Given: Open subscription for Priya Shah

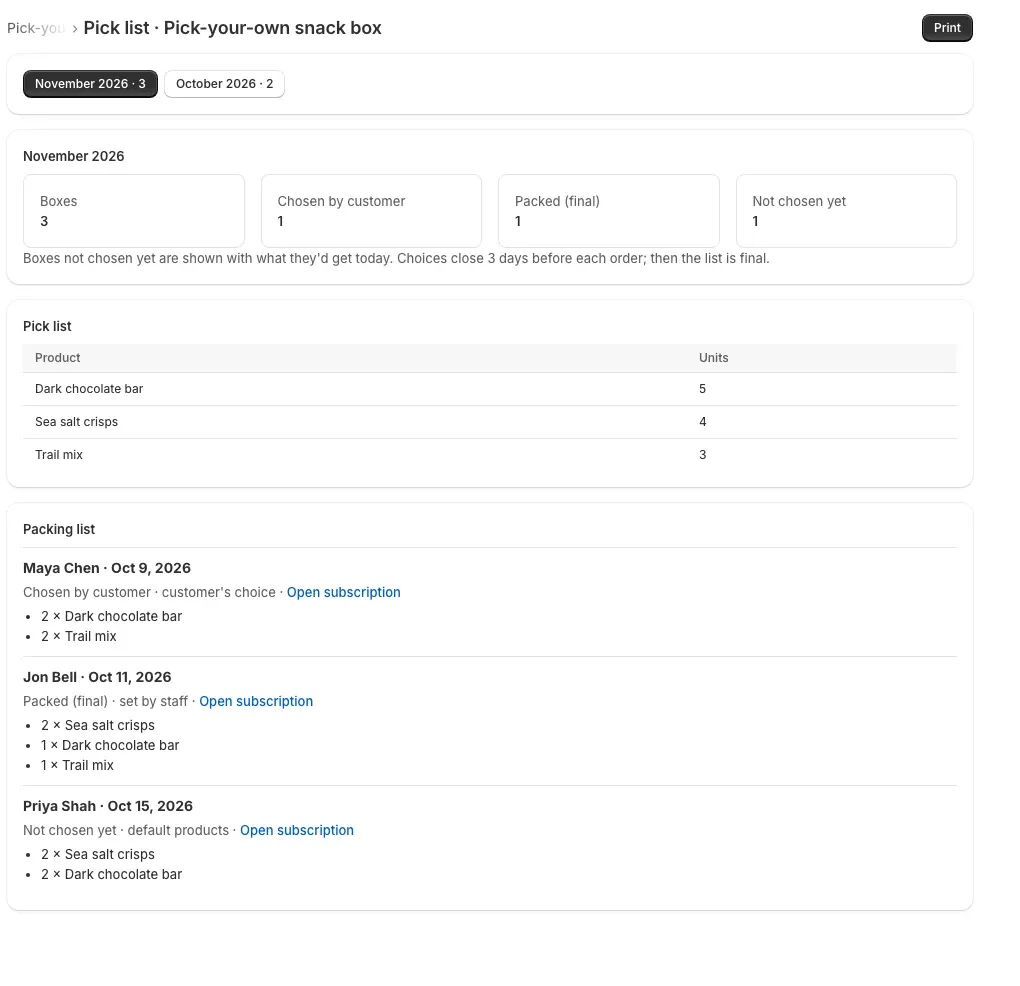Looking at the screenshot, I should pyautogui.click(x=297, y=831).
